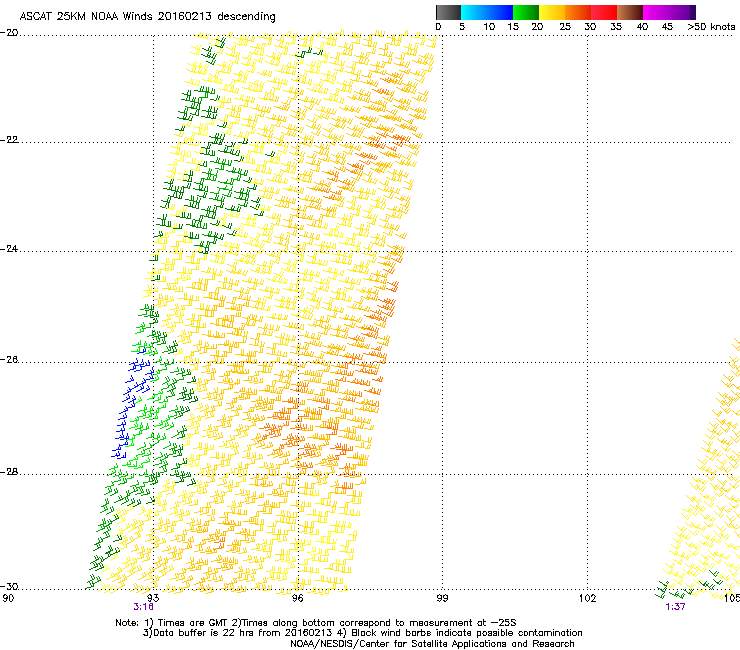Image resolution: width=740 pixels, height=650 pixels.
Task: Click the '-28' latitude axis label
Action: (x=9, y=472)
